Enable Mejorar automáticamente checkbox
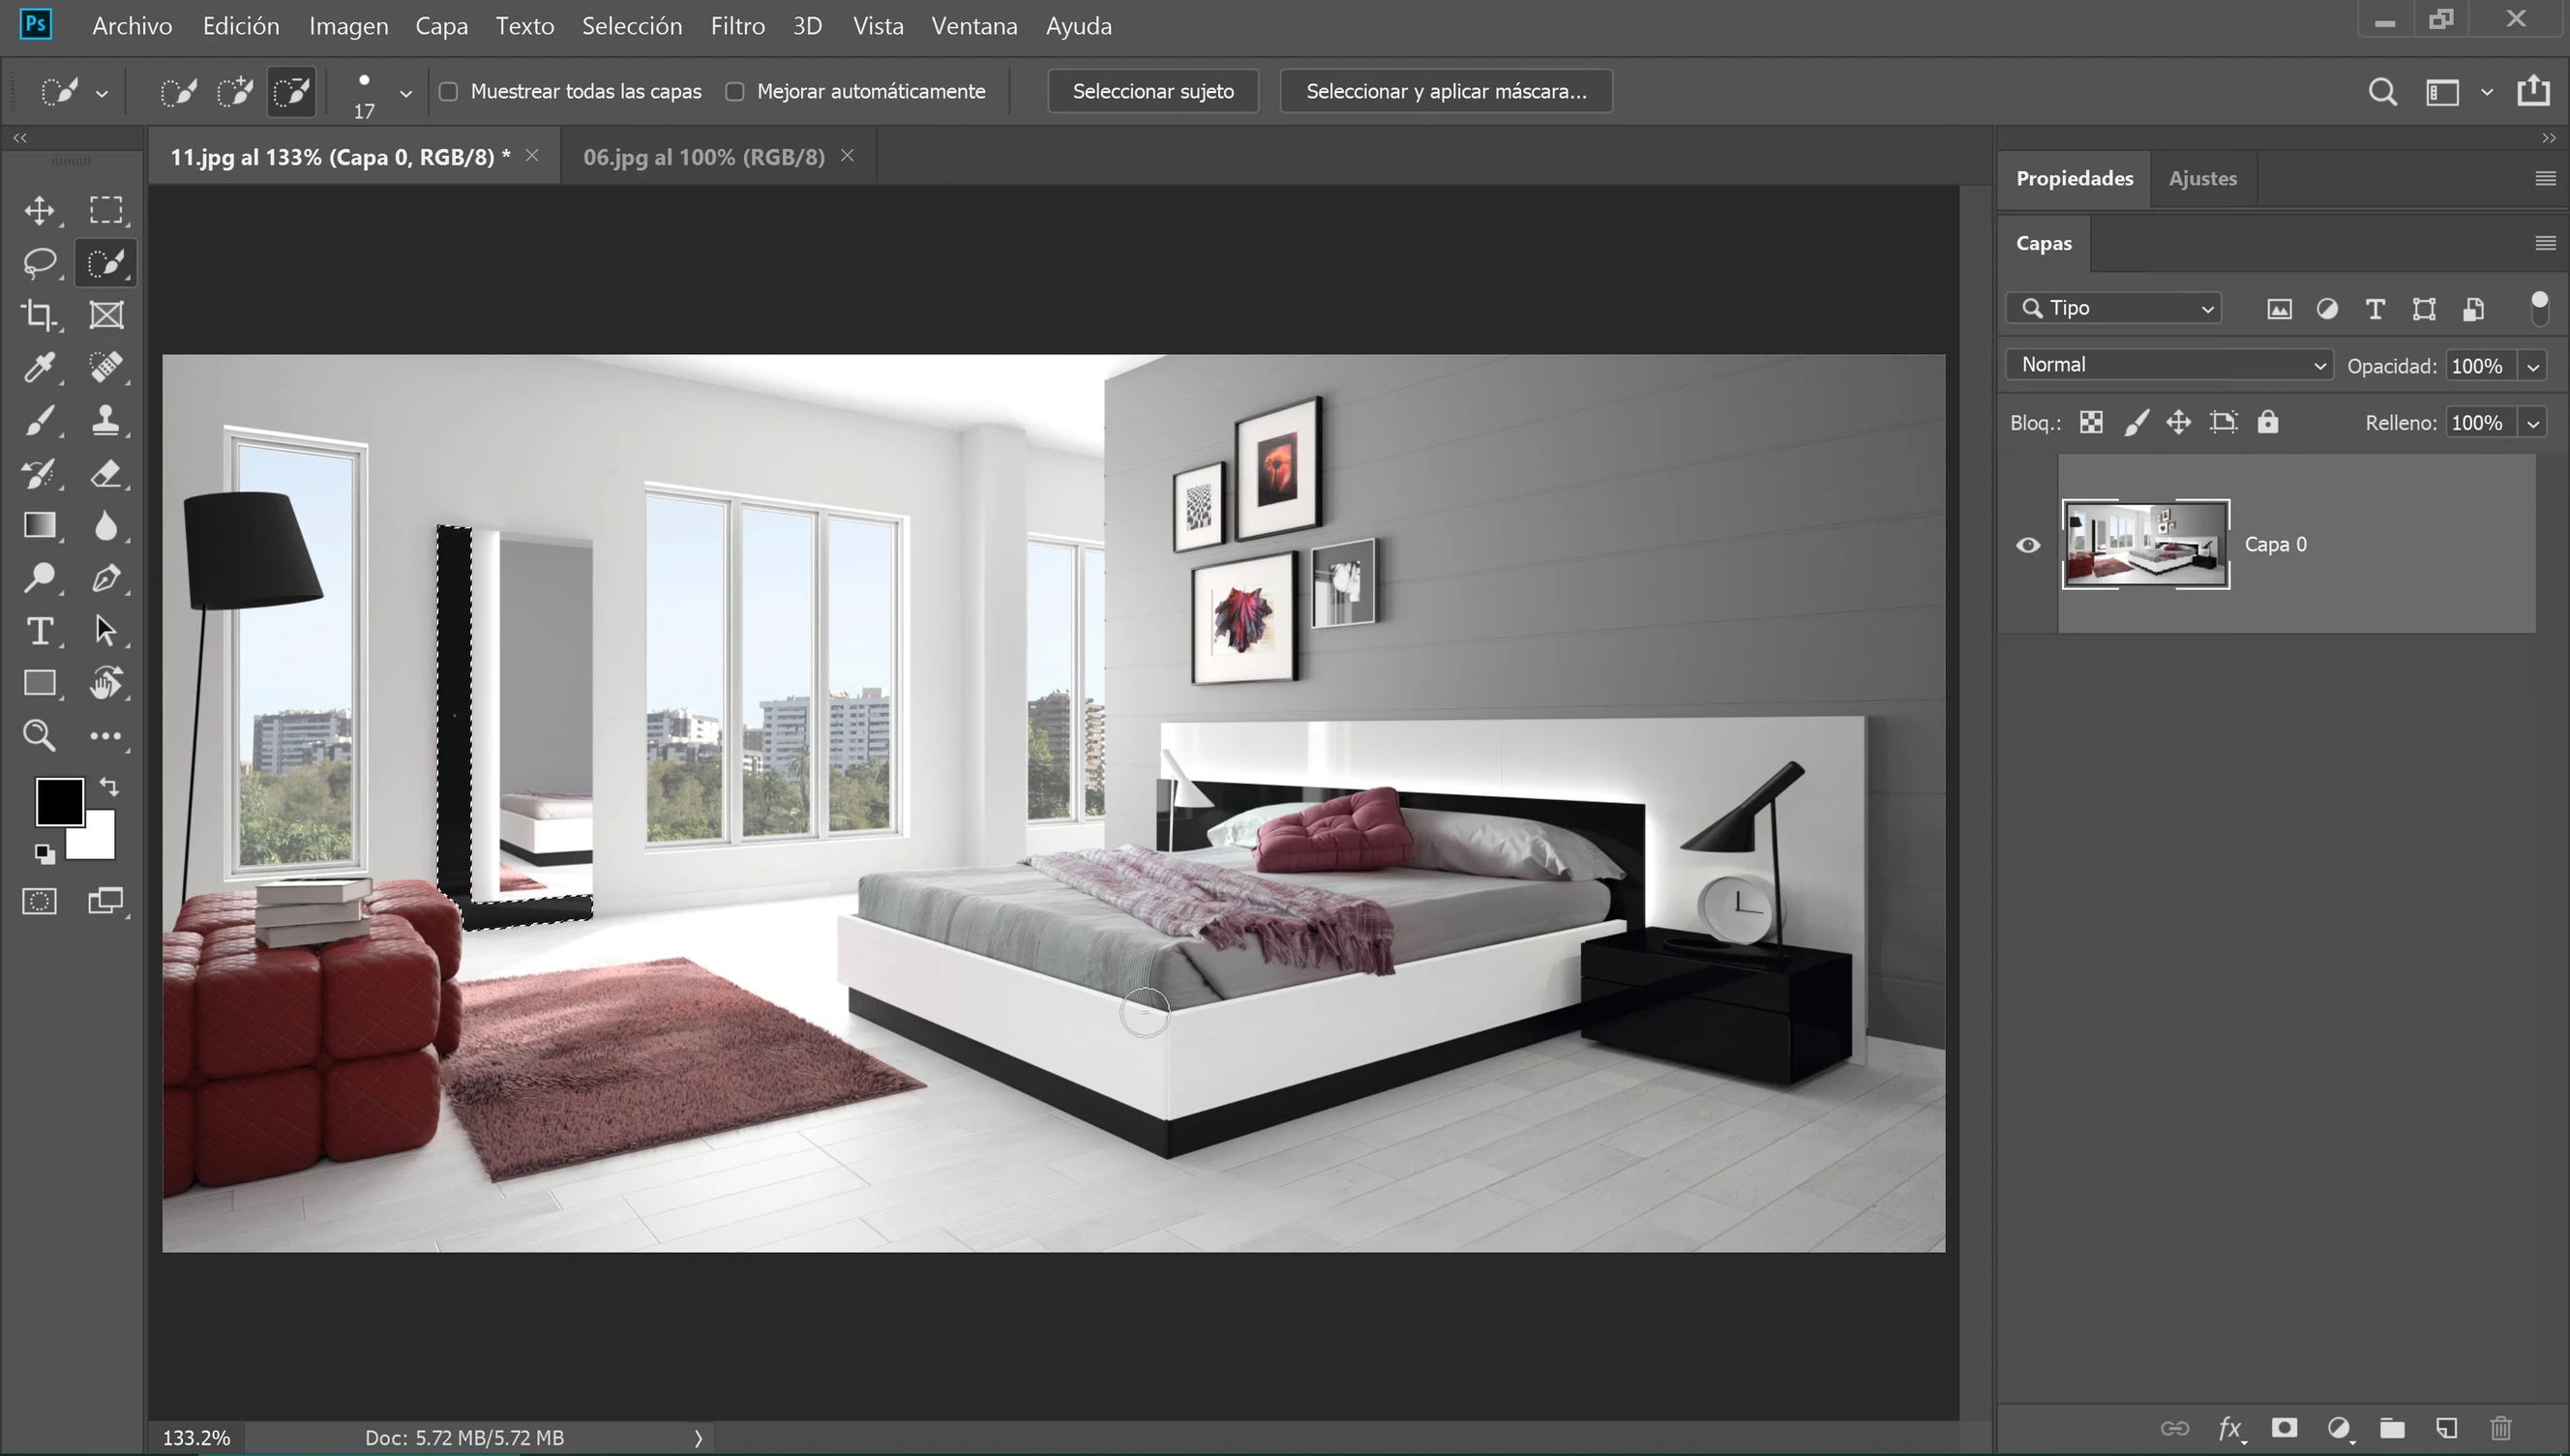This screenshot has height=1456, width=2570. 735,92
